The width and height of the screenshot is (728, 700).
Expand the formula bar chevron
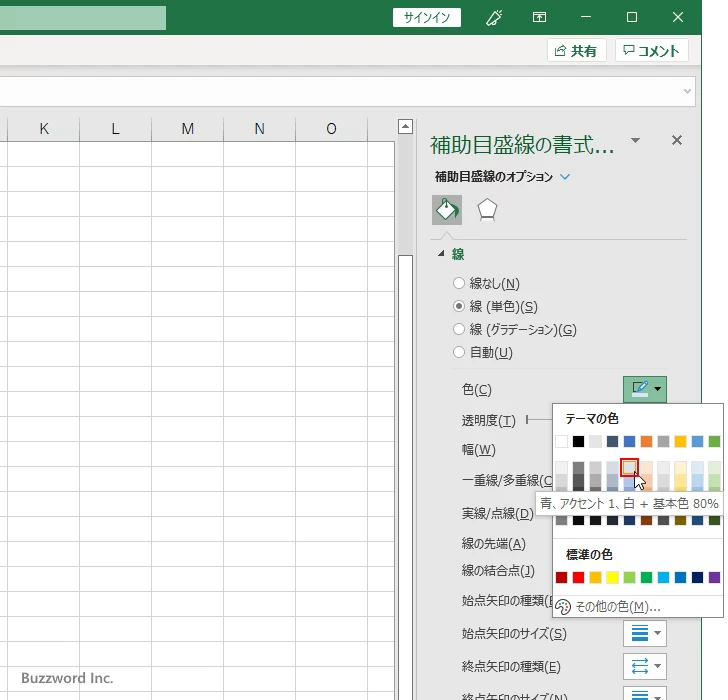pyautogui.click(x=687, y=91)
